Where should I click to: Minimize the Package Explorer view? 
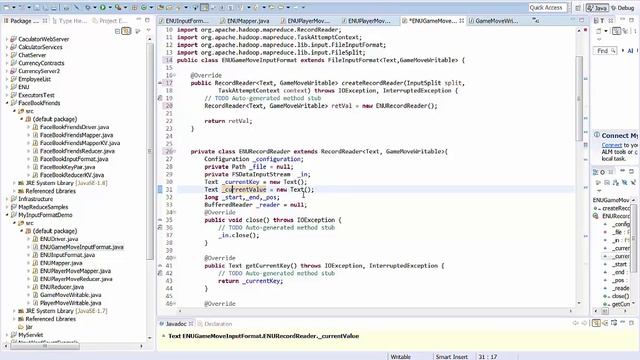(x=138, y=20)
